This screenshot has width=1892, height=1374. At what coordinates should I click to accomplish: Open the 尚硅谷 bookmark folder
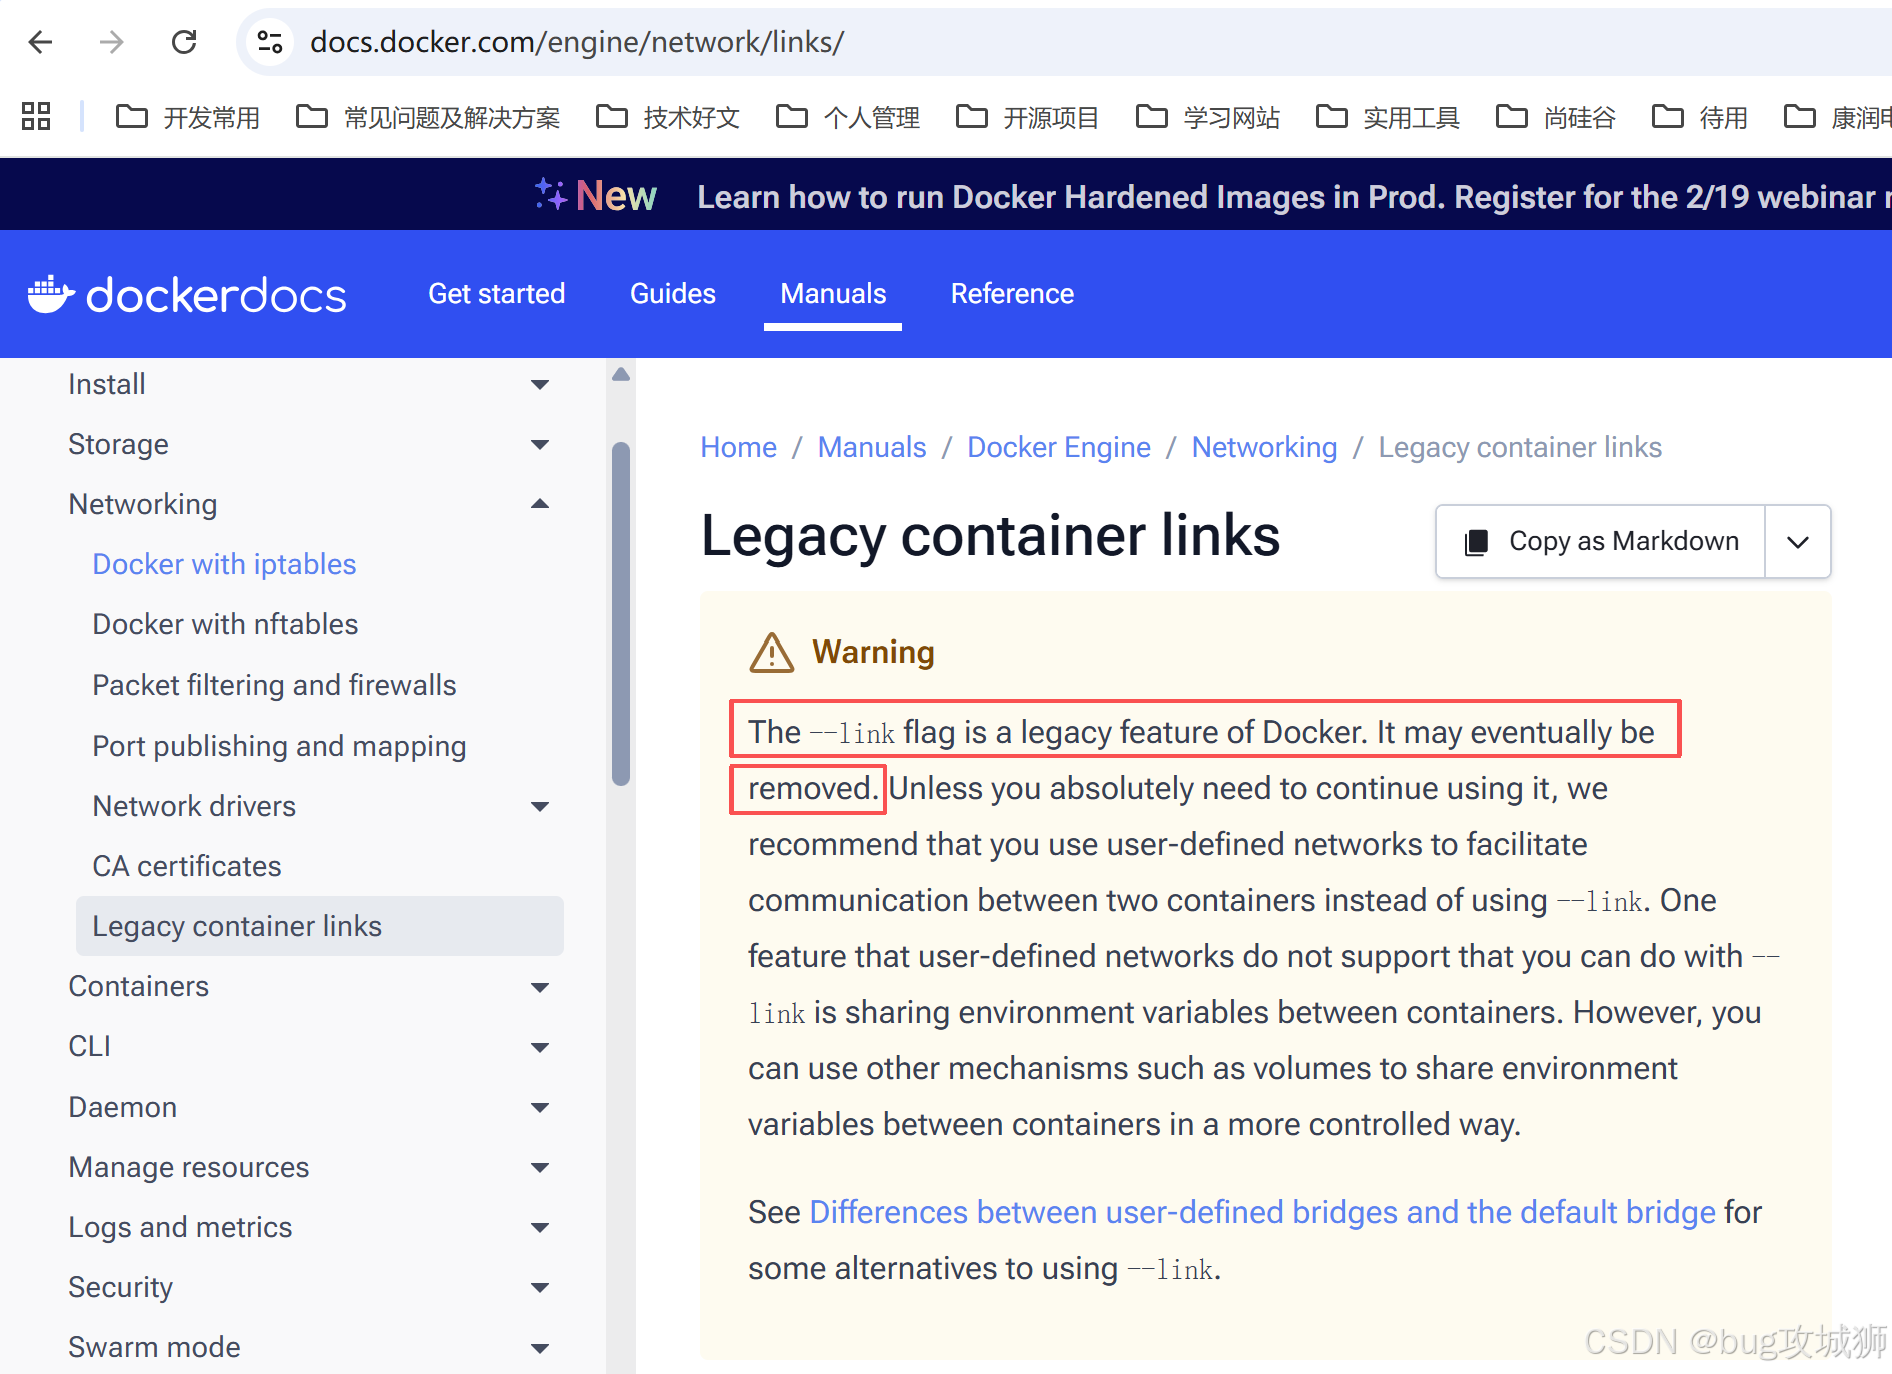click(x=1556, y=117)
